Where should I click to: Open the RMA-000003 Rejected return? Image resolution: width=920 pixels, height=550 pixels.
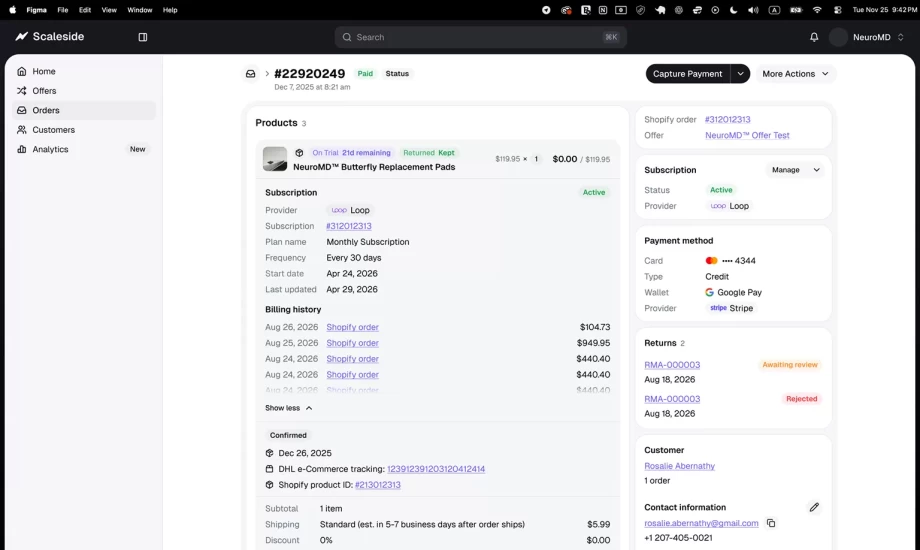[672, 399]
